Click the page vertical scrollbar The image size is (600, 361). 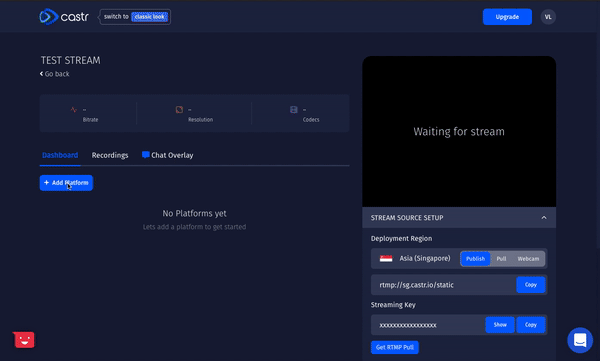tap(598, 140)
